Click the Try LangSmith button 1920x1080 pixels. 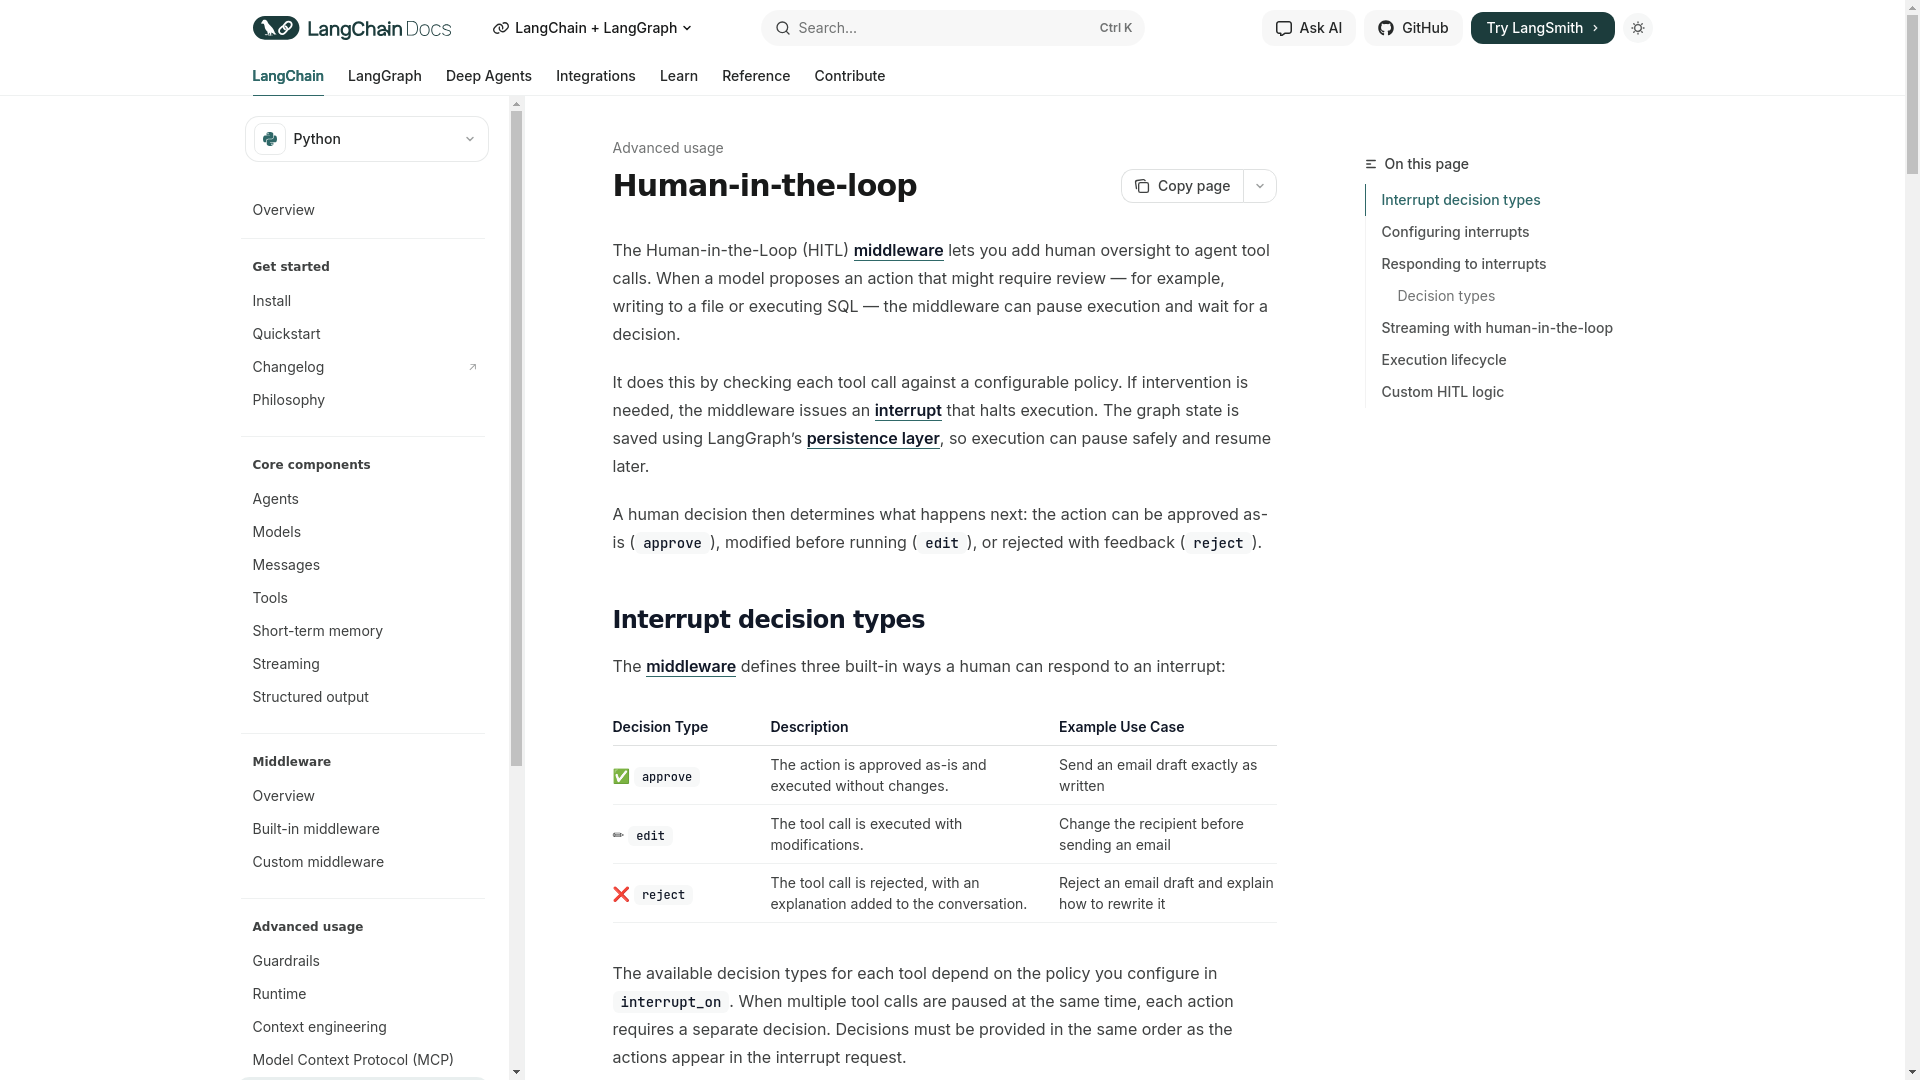(1543, 28)
